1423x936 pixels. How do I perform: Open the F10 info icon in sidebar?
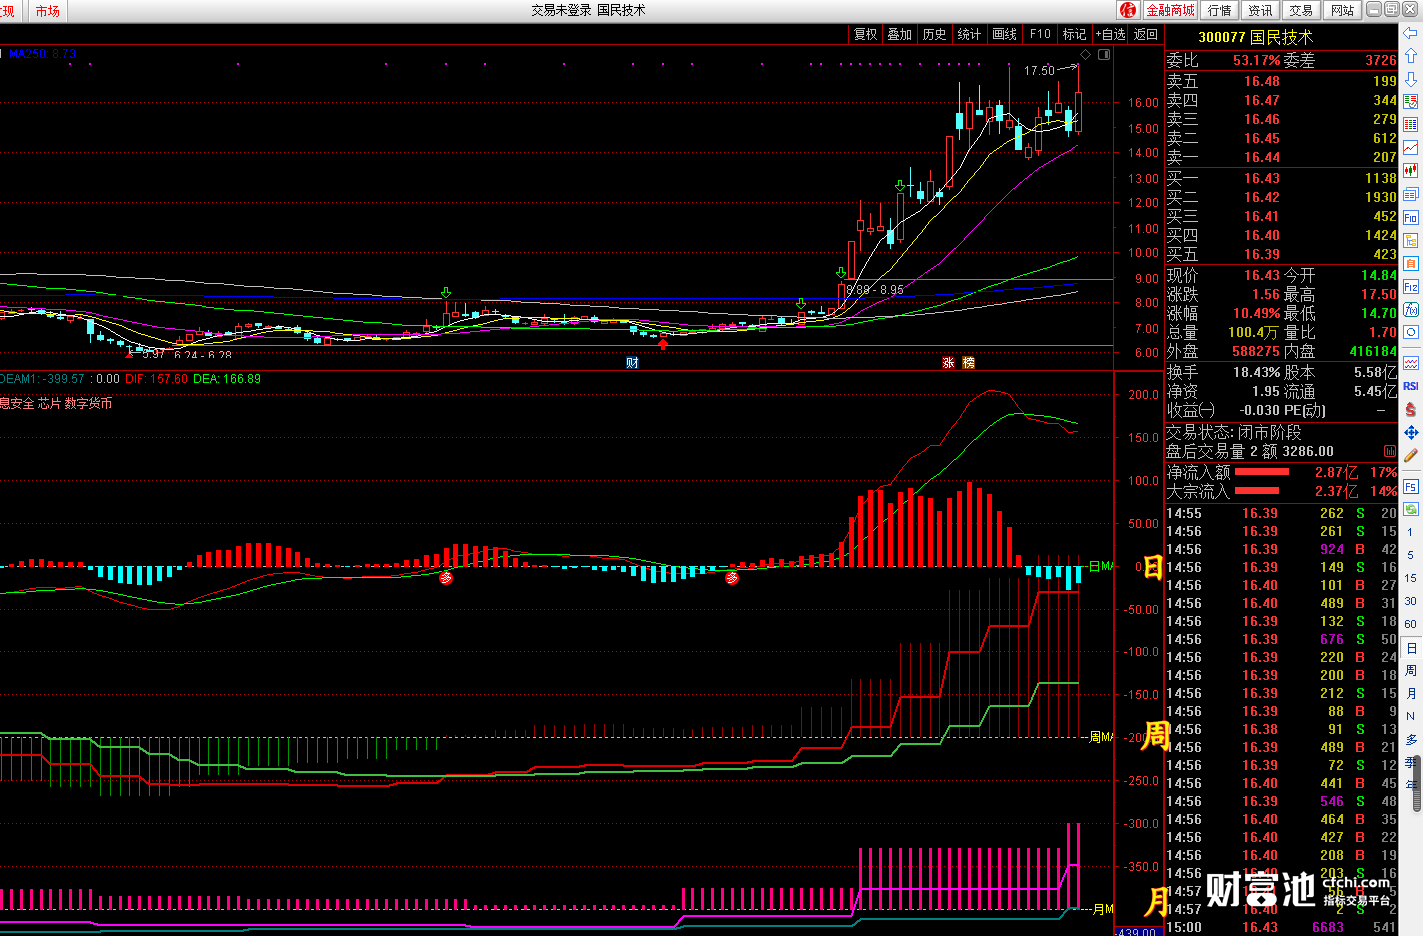tap(1411, 217)
